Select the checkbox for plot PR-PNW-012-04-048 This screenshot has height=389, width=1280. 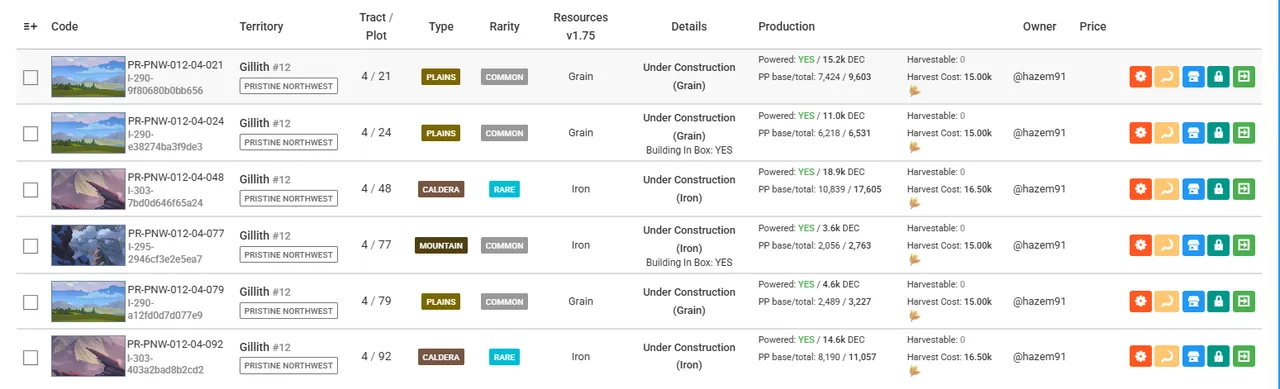point(31,189)
